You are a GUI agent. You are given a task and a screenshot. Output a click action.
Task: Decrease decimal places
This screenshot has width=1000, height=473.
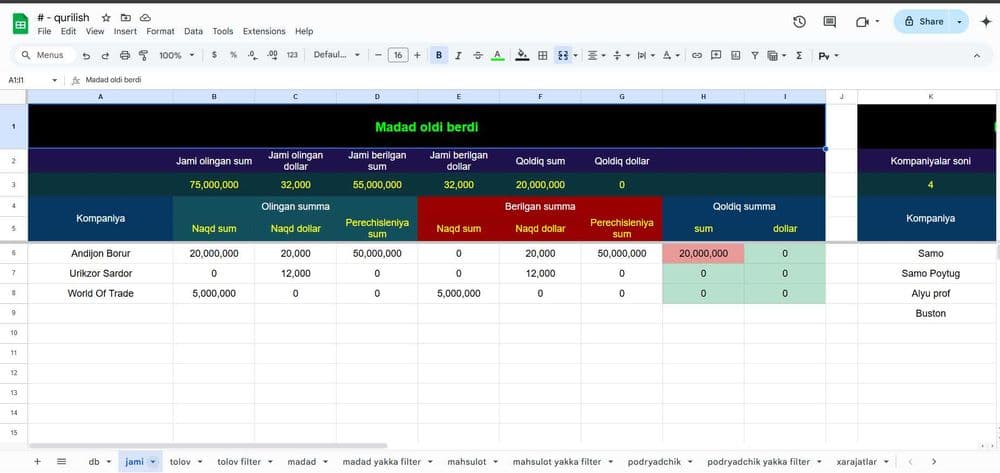[253, 55]
